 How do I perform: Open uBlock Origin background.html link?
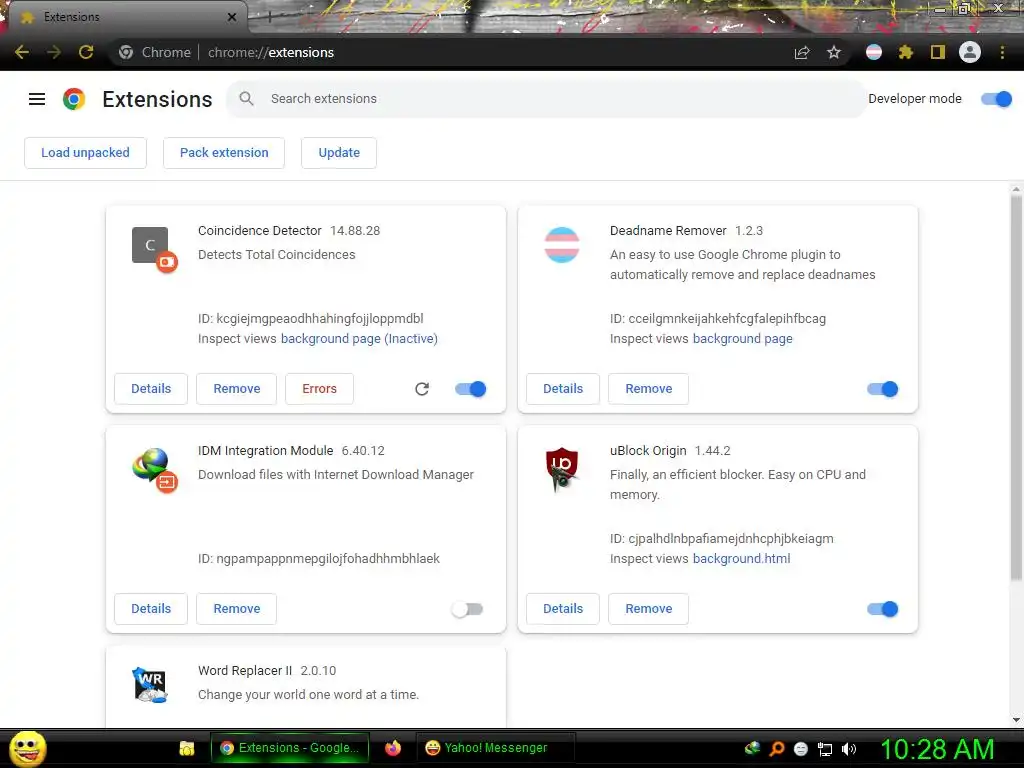(x=741, y=559)
